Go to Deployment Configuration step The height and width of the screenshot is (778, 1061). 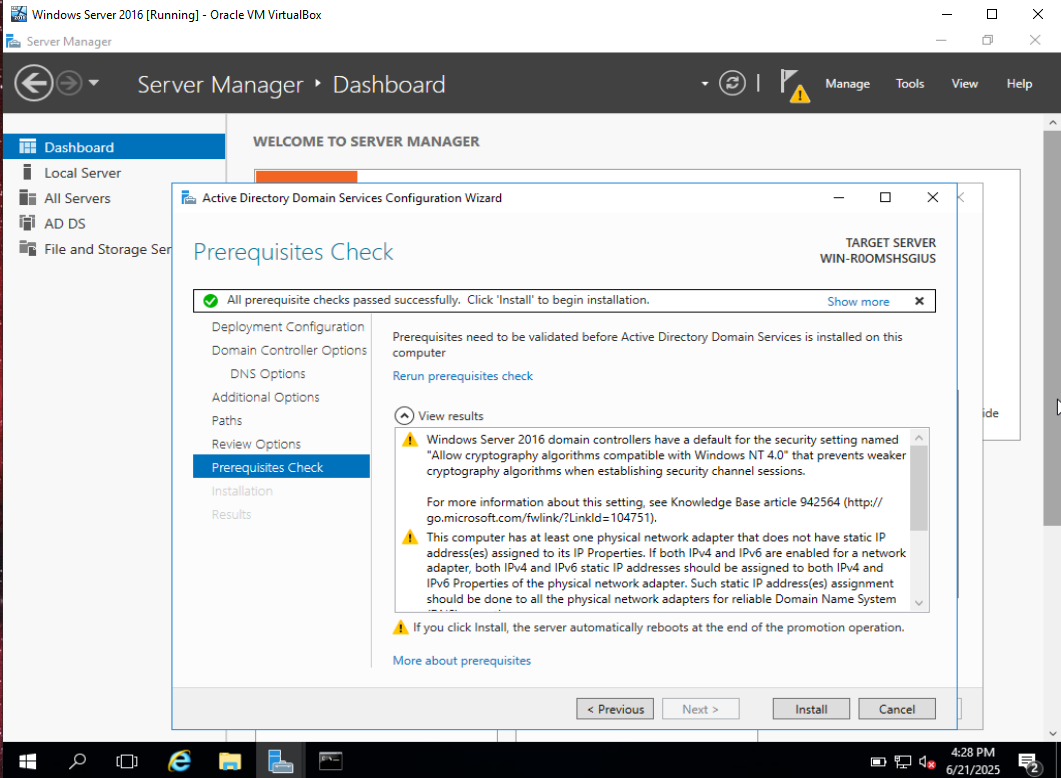pyautogui.click(x=288, y=327)
